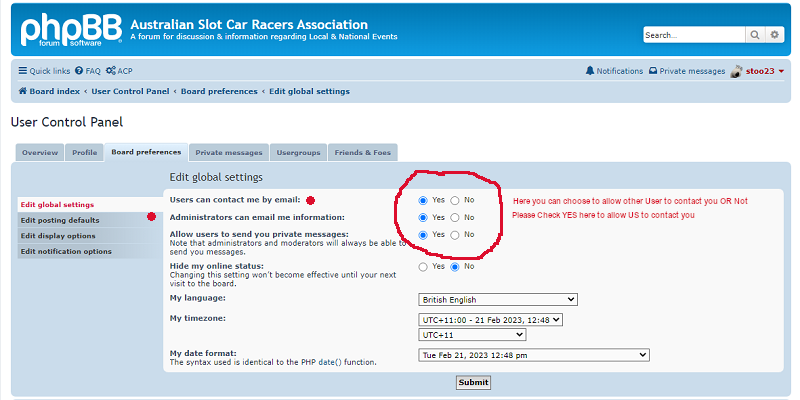This screenshot has width=800, height=400.
Task: Open advanced search gear icon
Action: coord(774,35)
